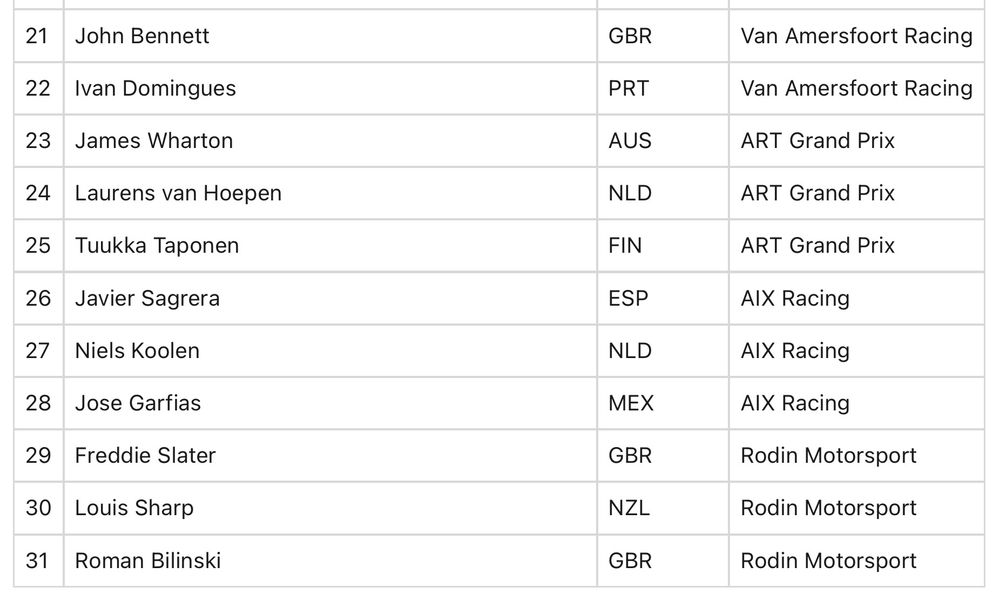The image size is (1000, 600).
Task: Click AIX Racing team for Niels Koolen
Action: (795, 351)
